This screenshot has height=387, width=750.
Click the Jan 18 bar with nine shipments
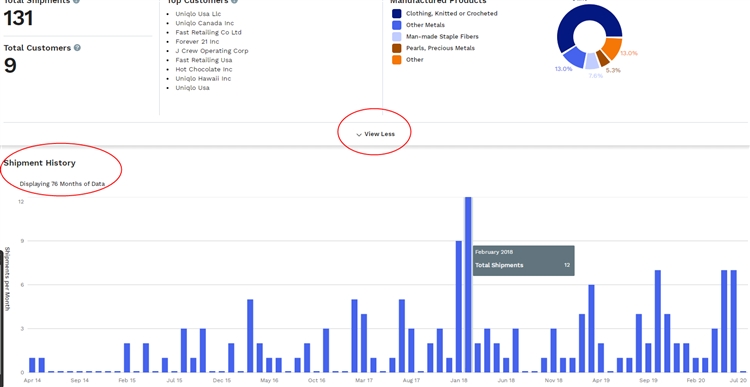(x=459, y=306)
